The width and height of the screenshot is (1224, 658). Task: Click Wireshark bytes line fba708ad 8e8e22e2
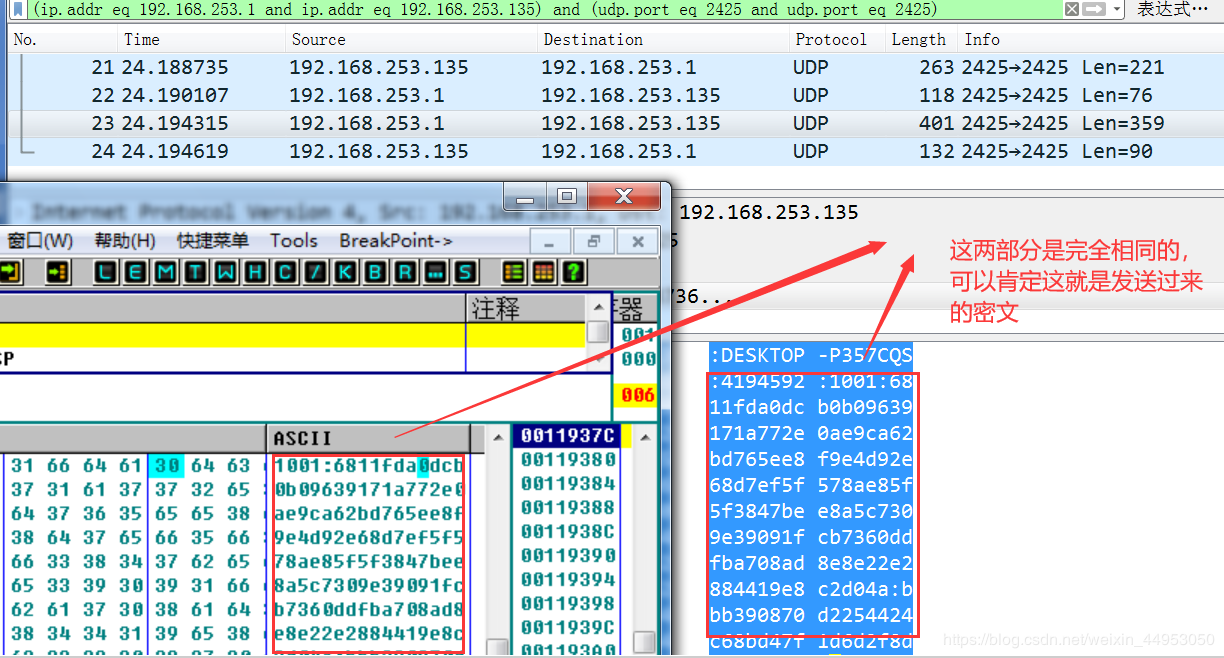(811, 563)
